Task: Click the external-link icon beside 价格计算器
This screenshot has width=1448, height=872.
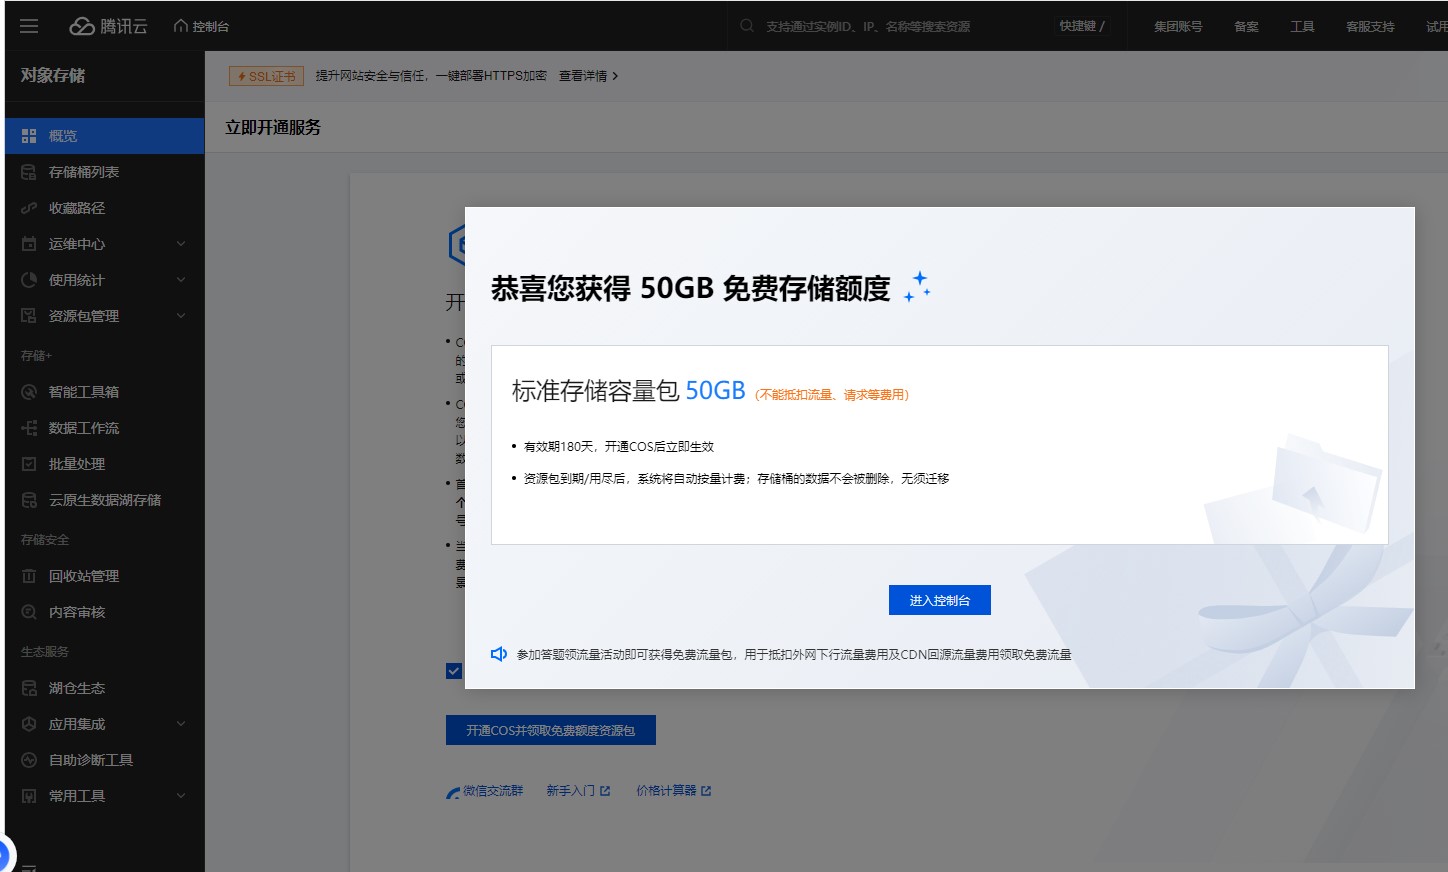Action: tap(706, 791)
